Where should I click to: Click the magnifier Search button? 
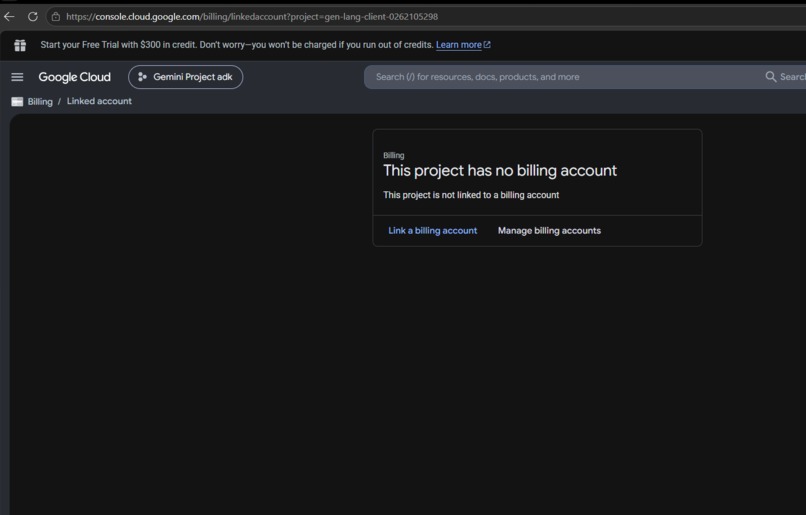(x=784, y=77)
